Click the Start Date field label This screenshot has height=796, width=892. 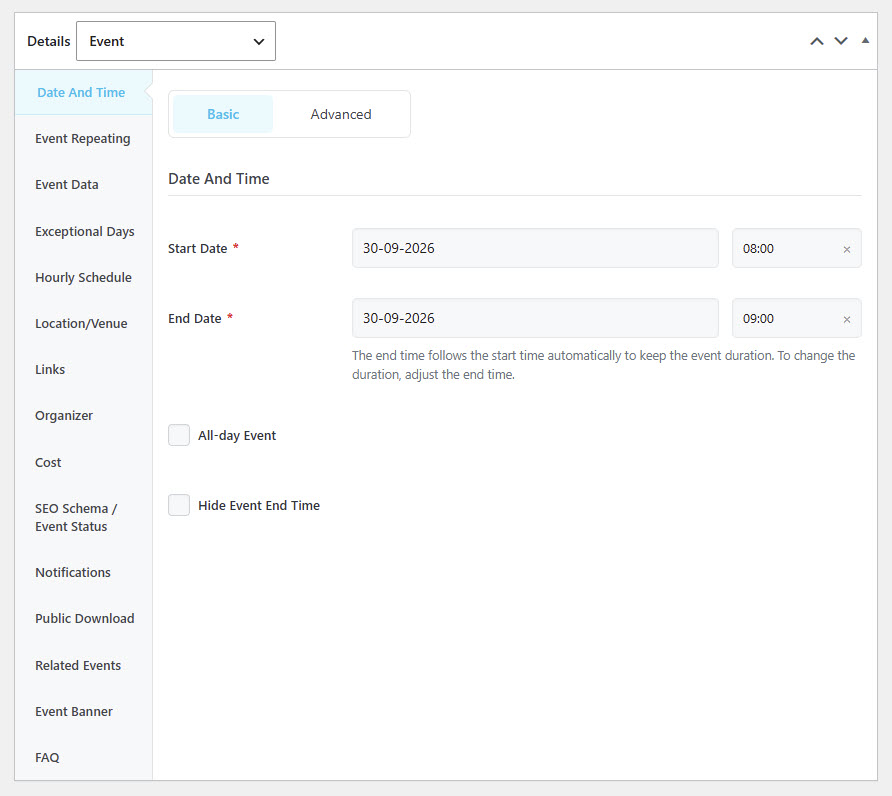197,249
